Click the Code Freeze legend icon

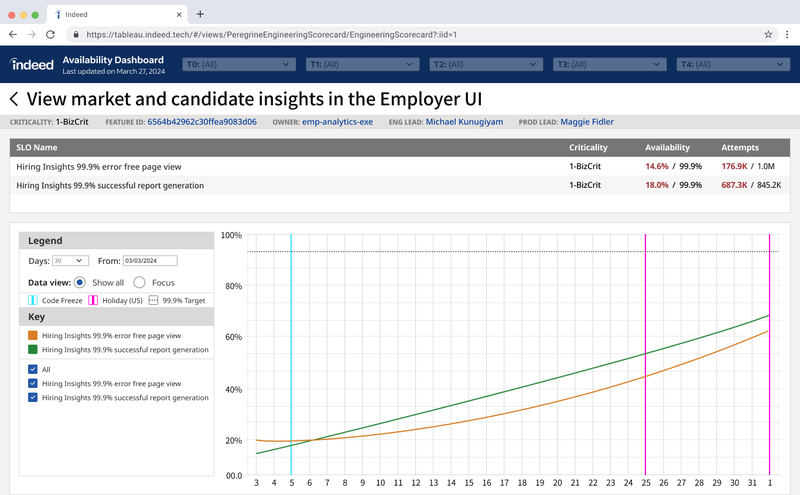(33, 300)
